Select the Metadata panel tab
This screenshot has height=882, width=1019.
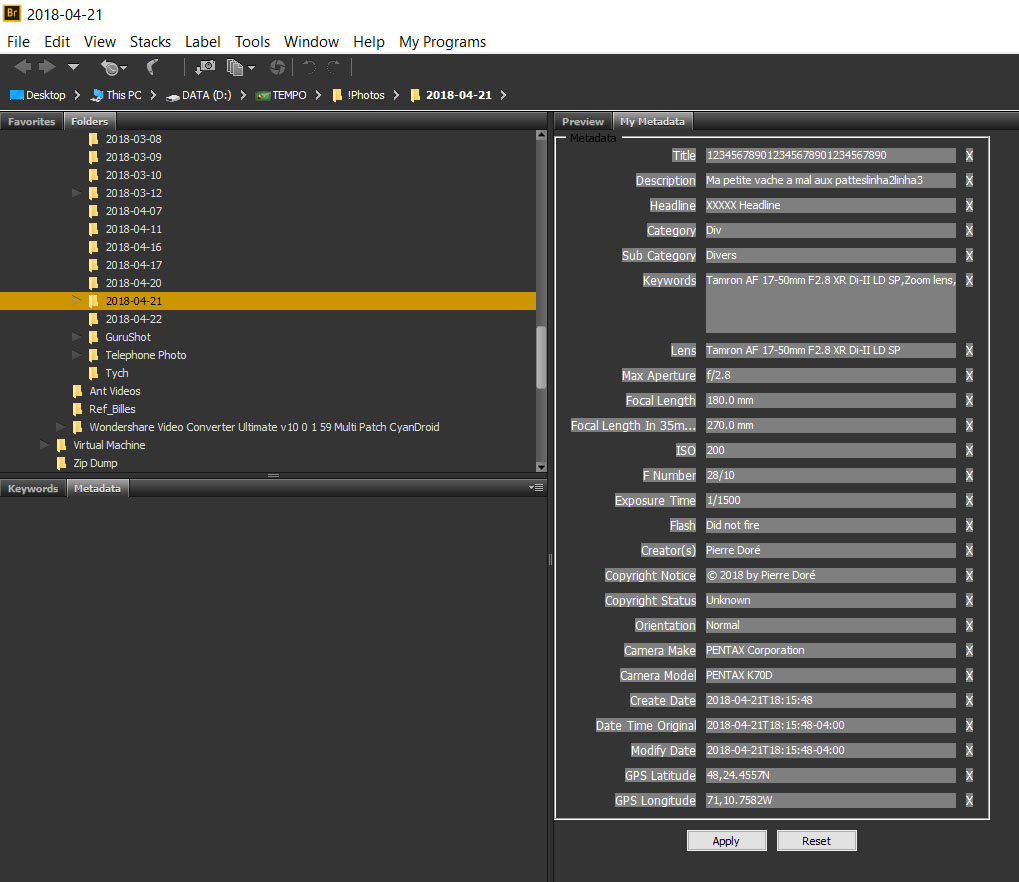point(97,488)
